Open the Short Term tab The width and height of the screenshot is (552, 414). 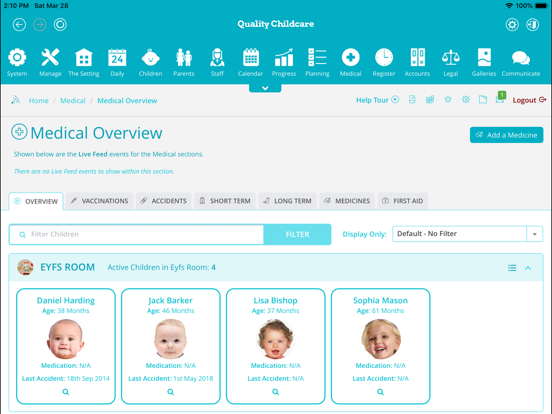(x=225, y=201)
